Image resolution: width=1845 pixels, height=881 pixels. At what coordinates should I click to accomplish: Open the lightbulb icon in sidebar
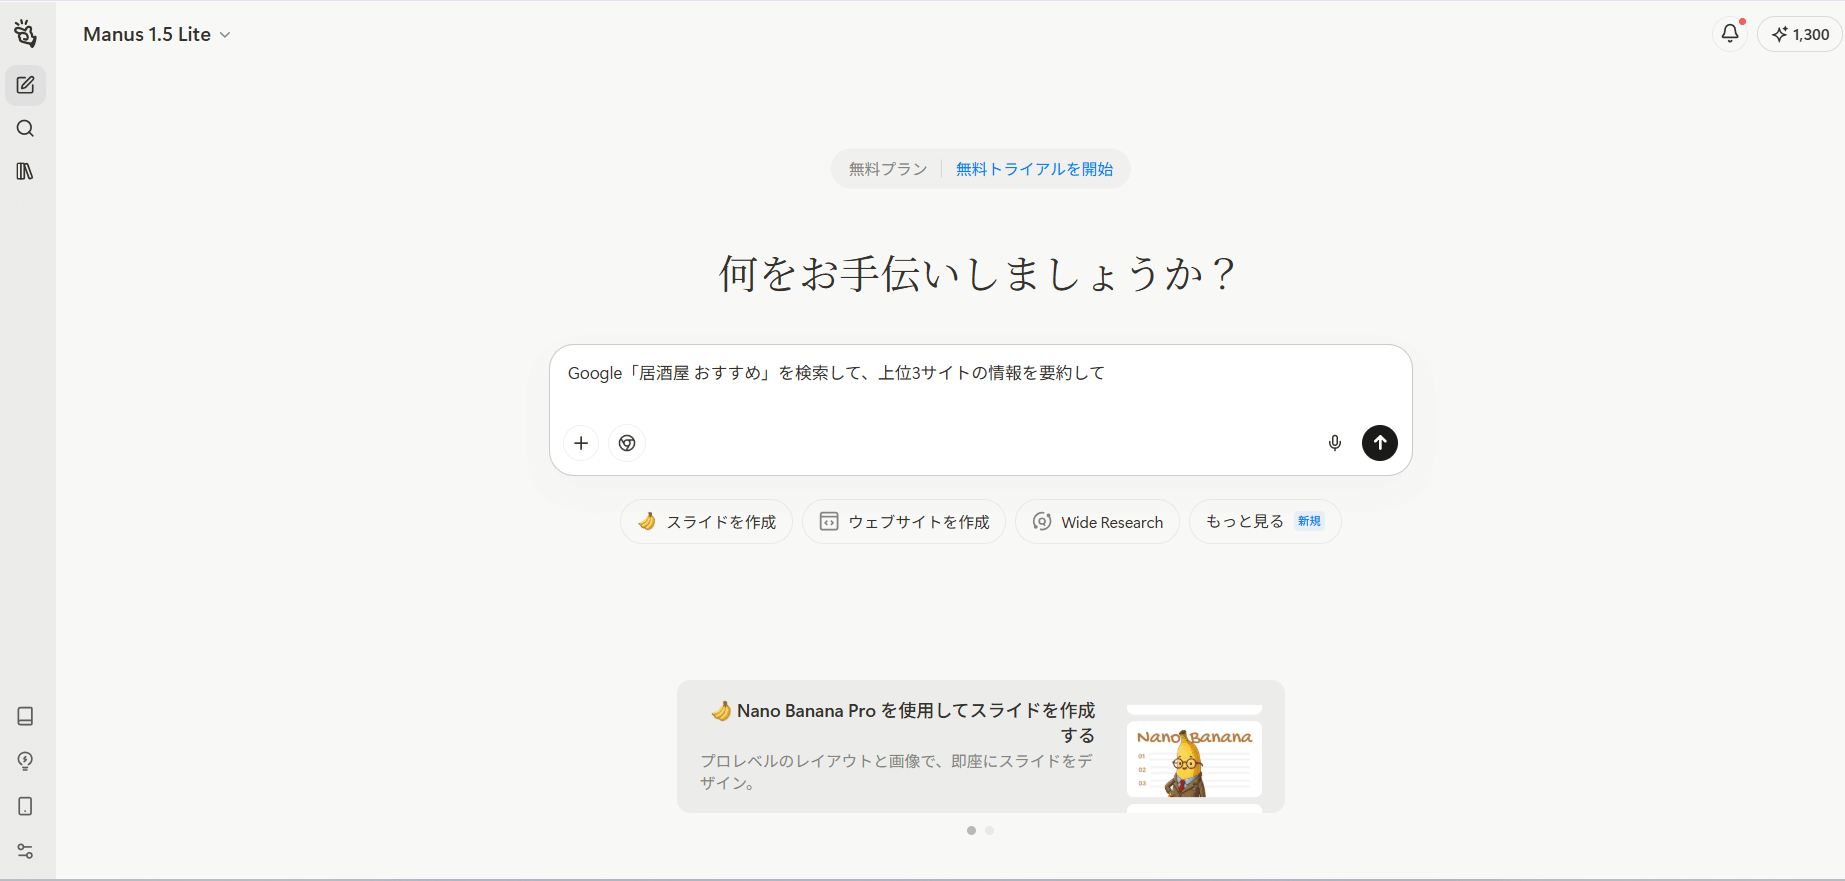pyautogui.click(x=26, y=761)
